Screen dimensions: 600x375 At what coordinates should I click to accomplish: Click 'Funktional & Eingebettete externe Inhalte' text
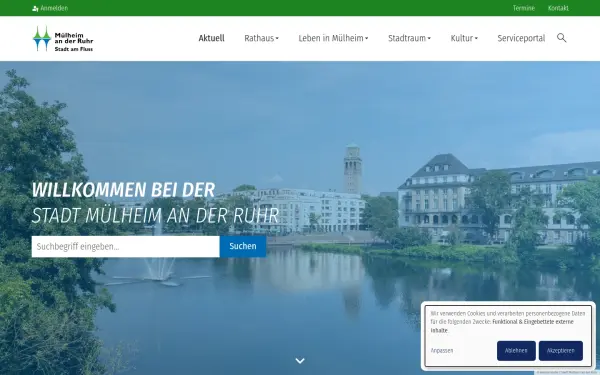(502, 326)
